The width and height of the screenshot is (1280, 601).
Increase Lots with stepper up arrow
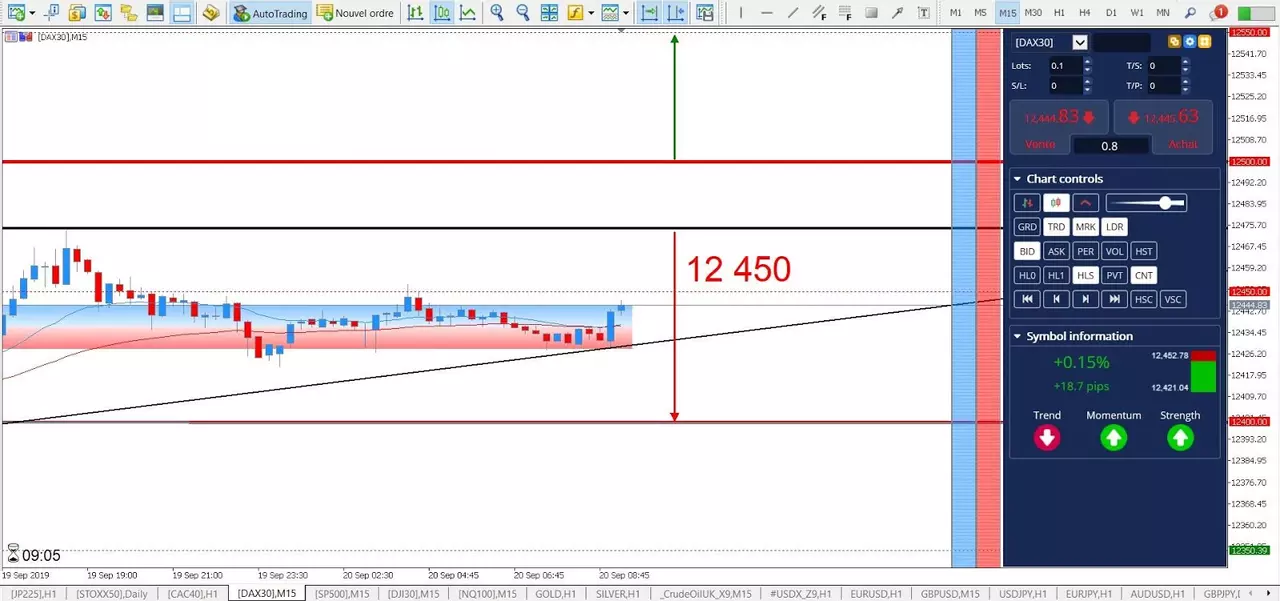pyautogui.click(x=1087, y=61)
